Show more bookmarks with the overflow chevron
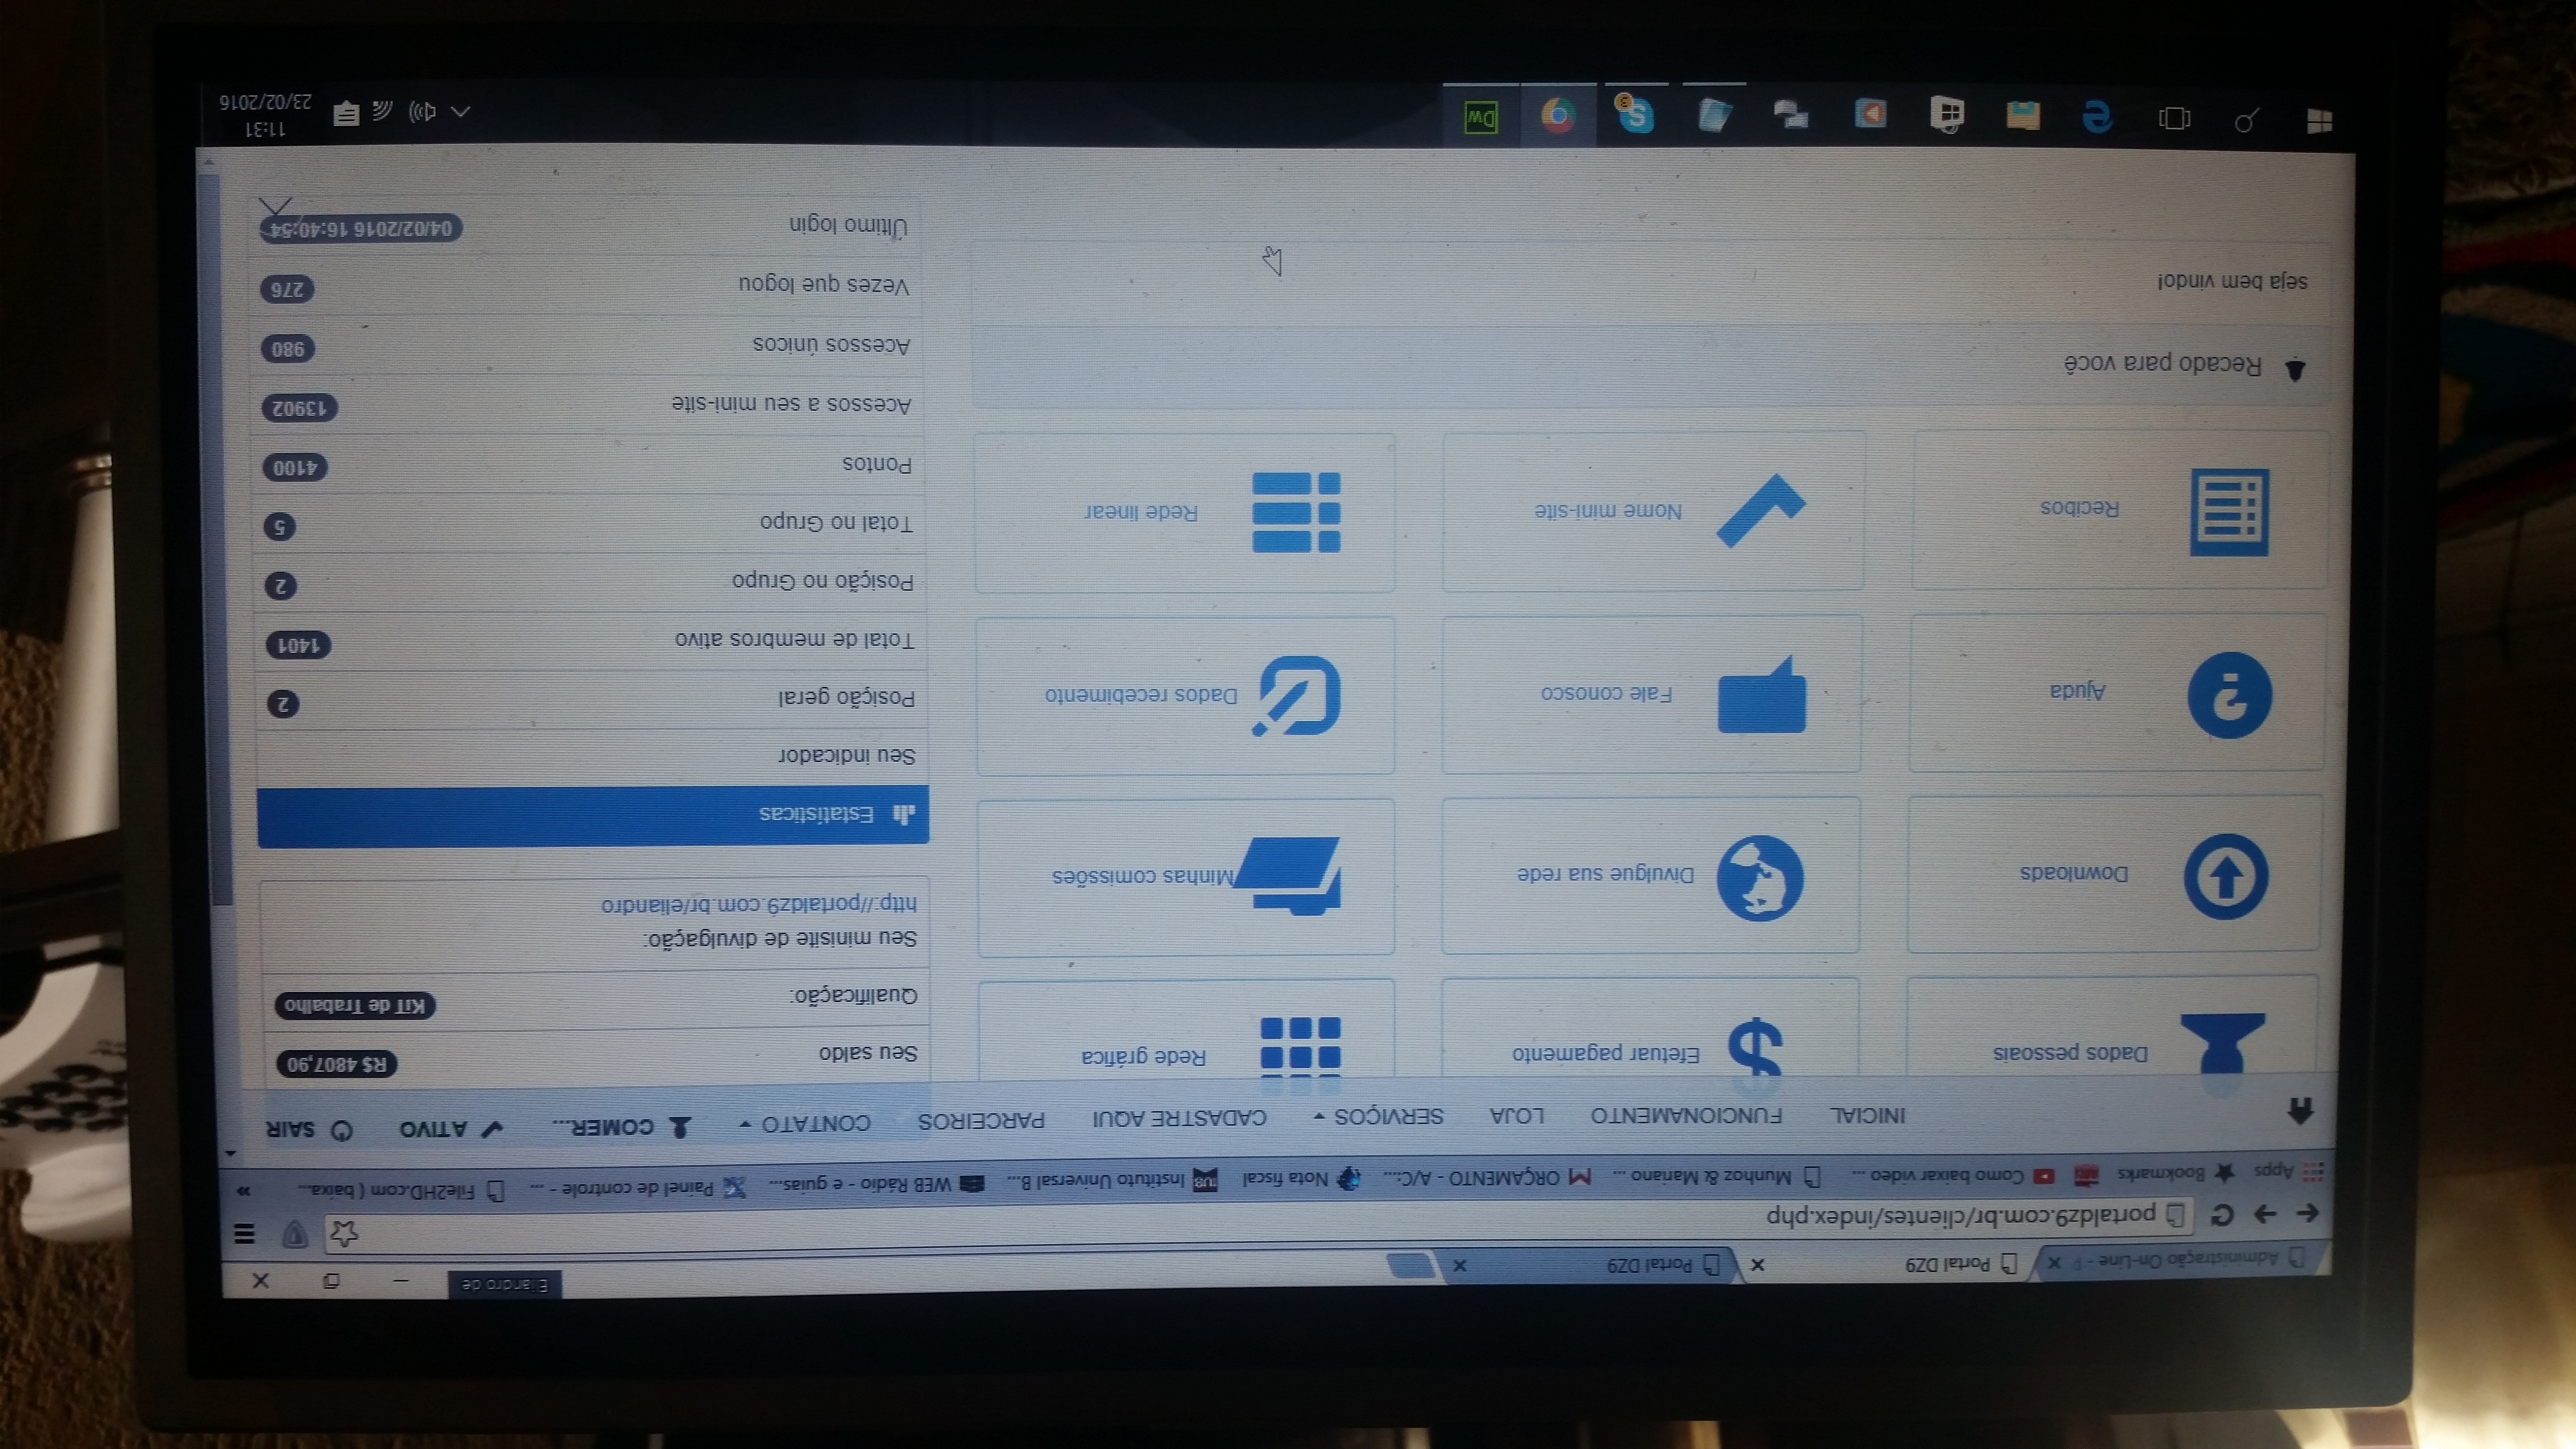This screenshot has width=2576, height=1449. tap(243, 1191)
